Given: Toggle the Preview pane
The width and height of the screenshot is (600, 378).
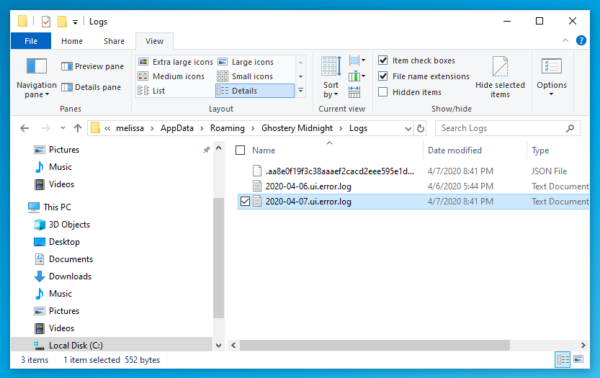Looking at the screenshot, I should click(92, 66).
